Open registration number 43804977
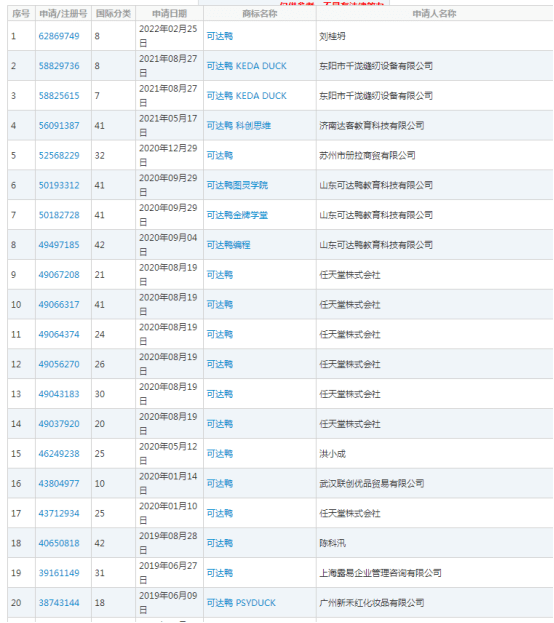Viewport: 554px width, 623px height. pyautogui.click(x=59, y=484)
